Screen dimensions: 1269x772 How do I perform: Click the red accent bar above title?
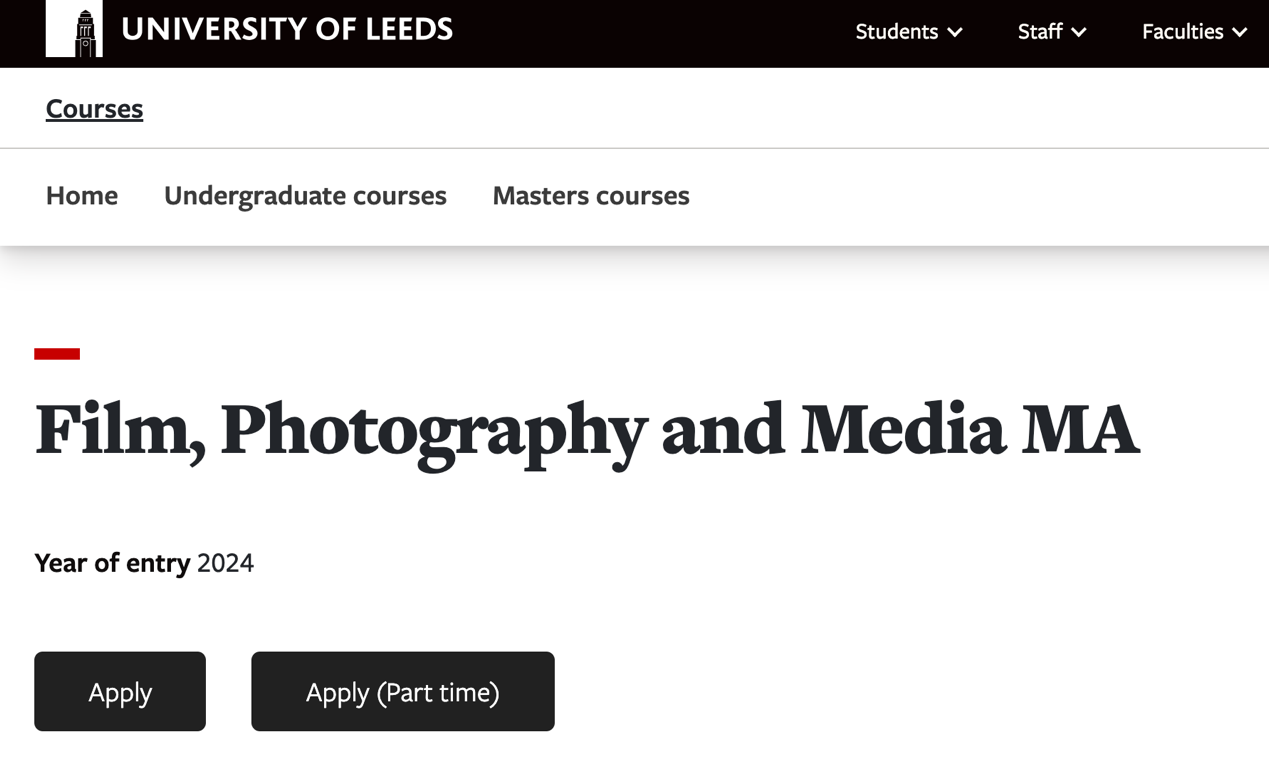[x=57, y=354]
